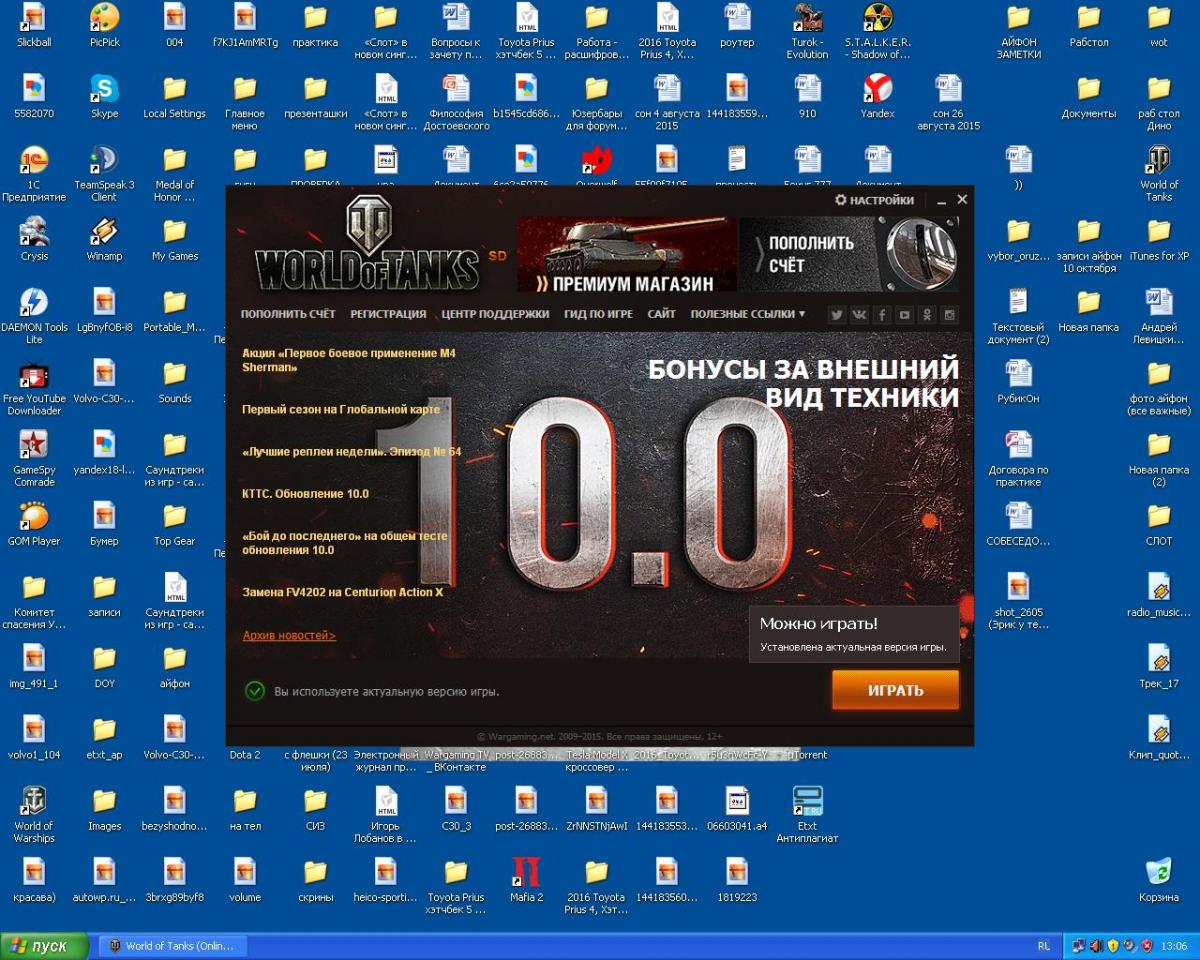Open ГИД ПО ИГРЕ menu item

pyautogui.click(x=598, y=314)
